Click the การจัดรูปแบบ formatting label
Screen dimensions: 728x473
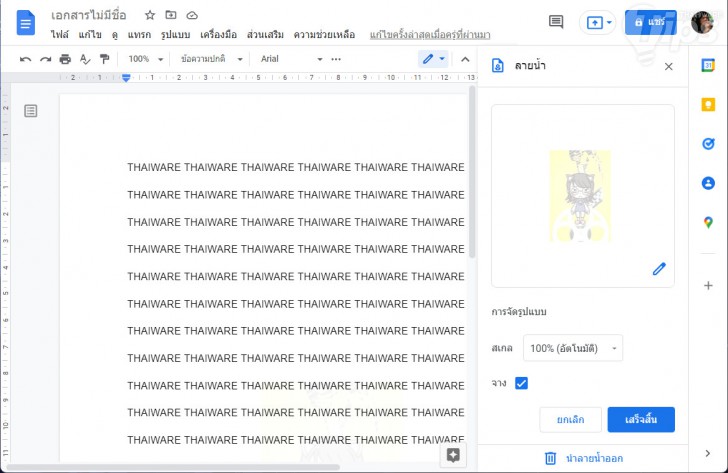[519, 311]
